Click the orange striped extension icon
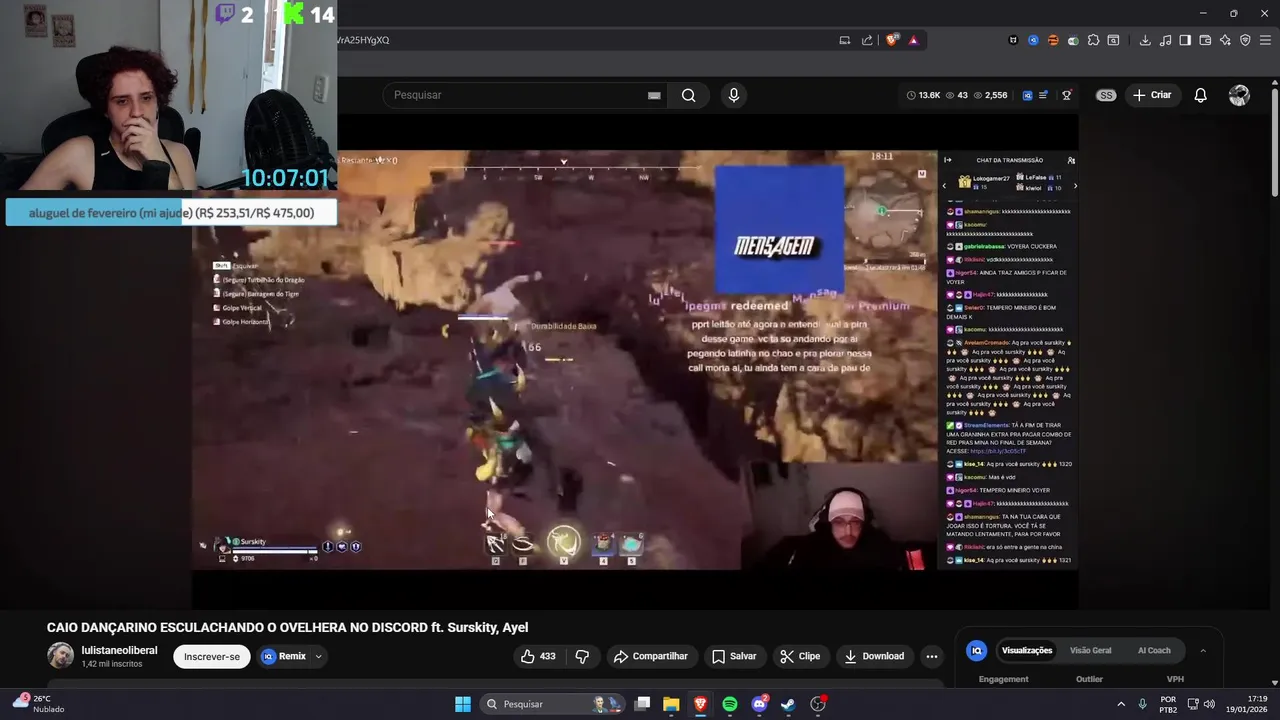This screenshot has width=1280, height=720. [1053, 40]
